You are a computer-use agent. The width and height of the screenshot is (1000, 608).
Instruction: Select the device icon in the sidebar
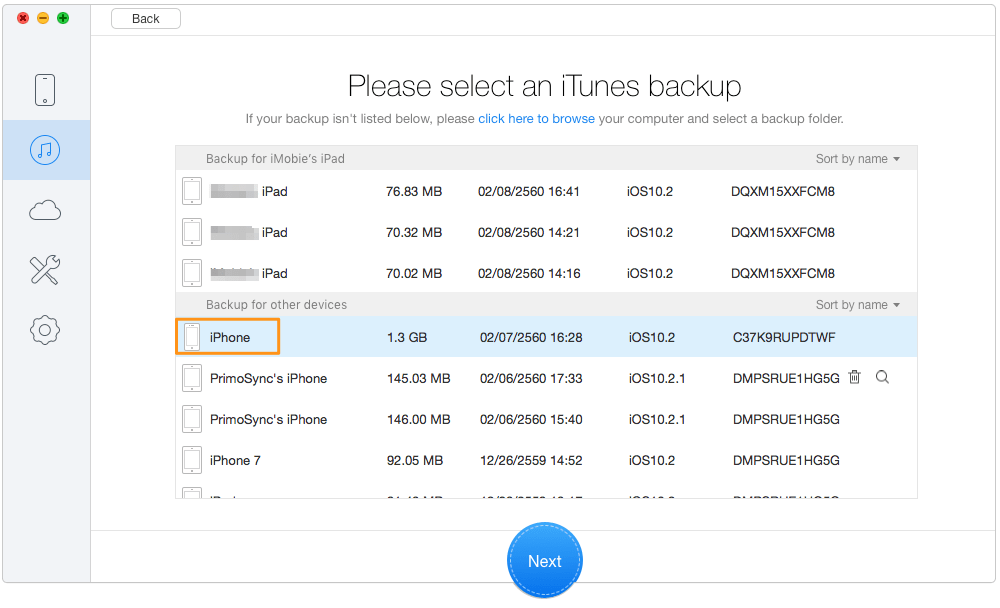45,89
